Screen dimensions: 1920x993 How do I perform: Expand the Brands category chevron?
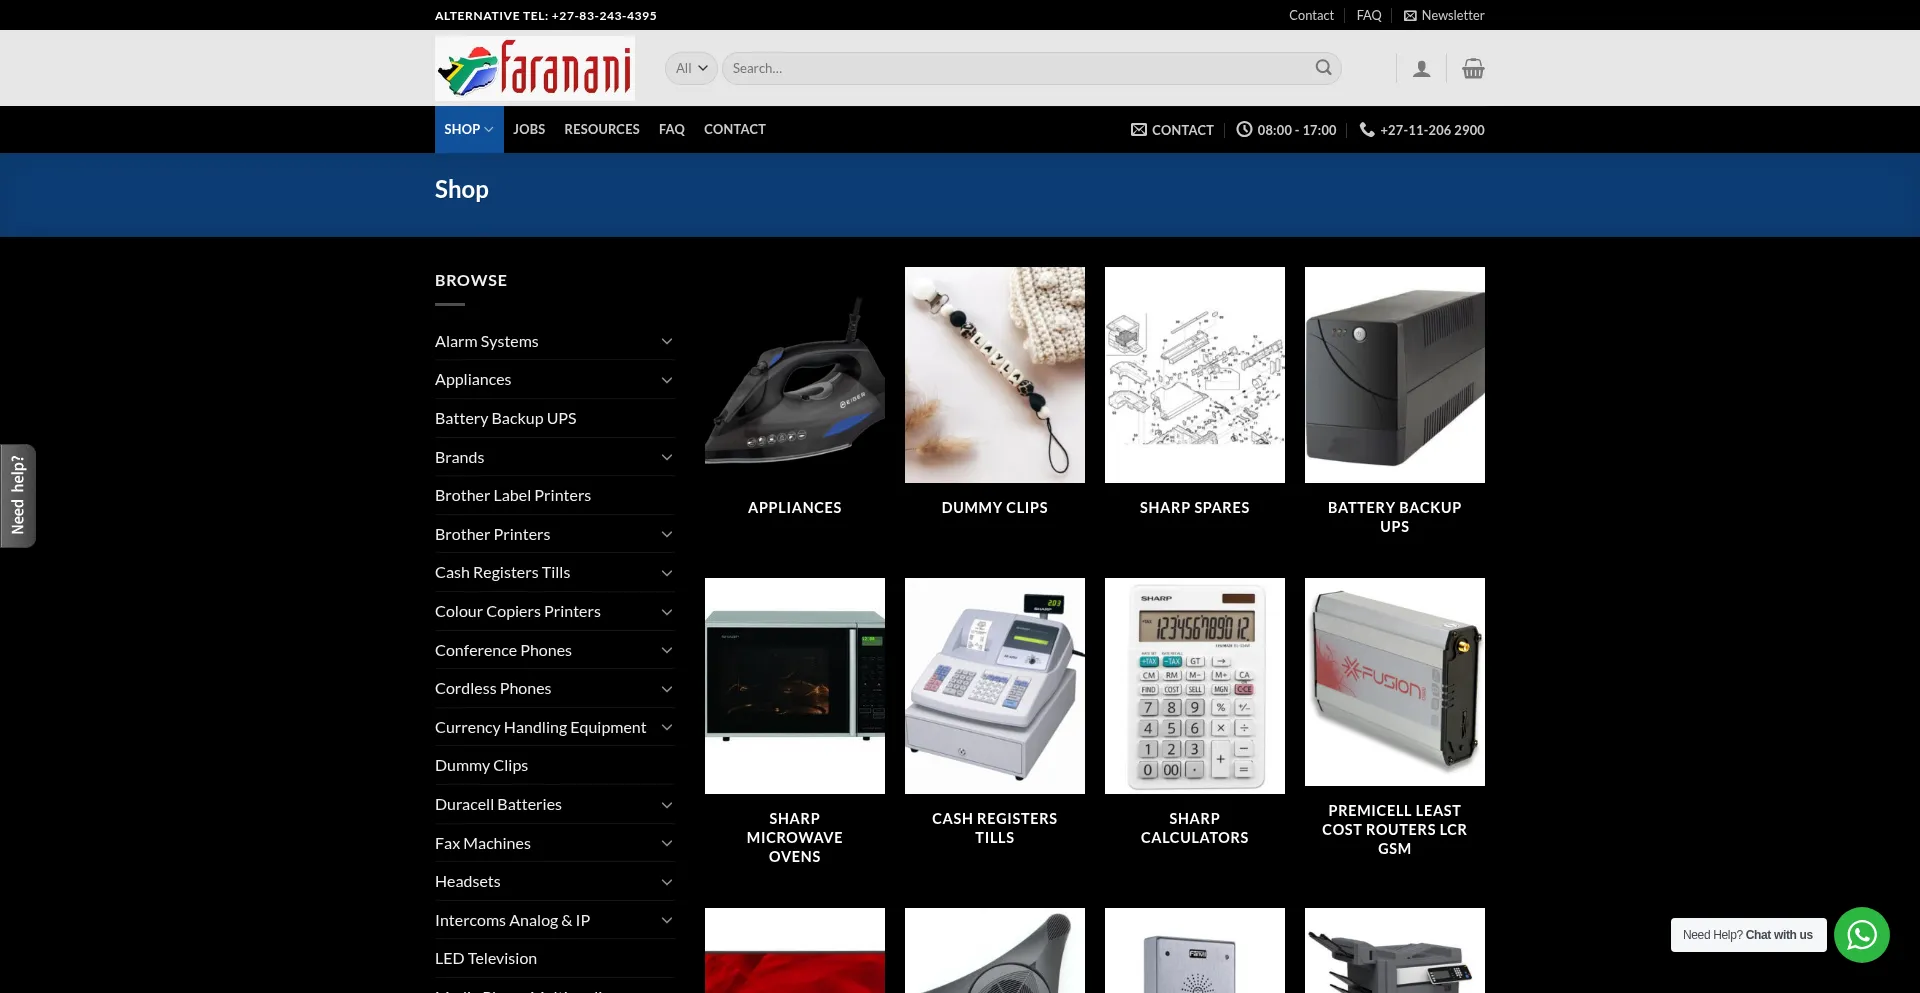(x=667, y=458)
